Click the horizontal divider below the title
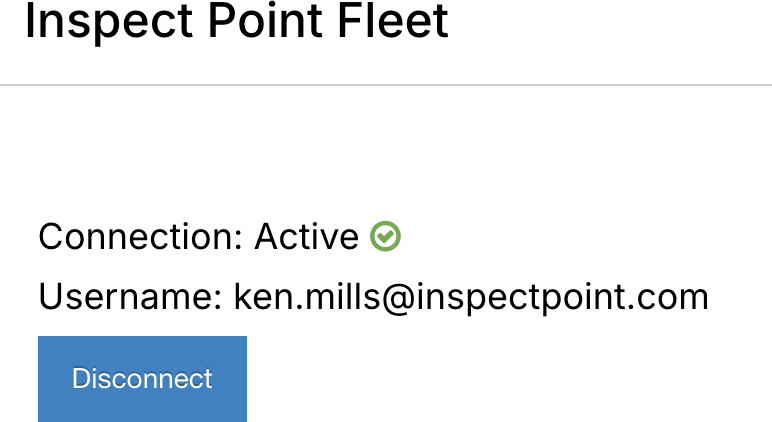Viewport: 772px width, 422px height. [386, 85]
